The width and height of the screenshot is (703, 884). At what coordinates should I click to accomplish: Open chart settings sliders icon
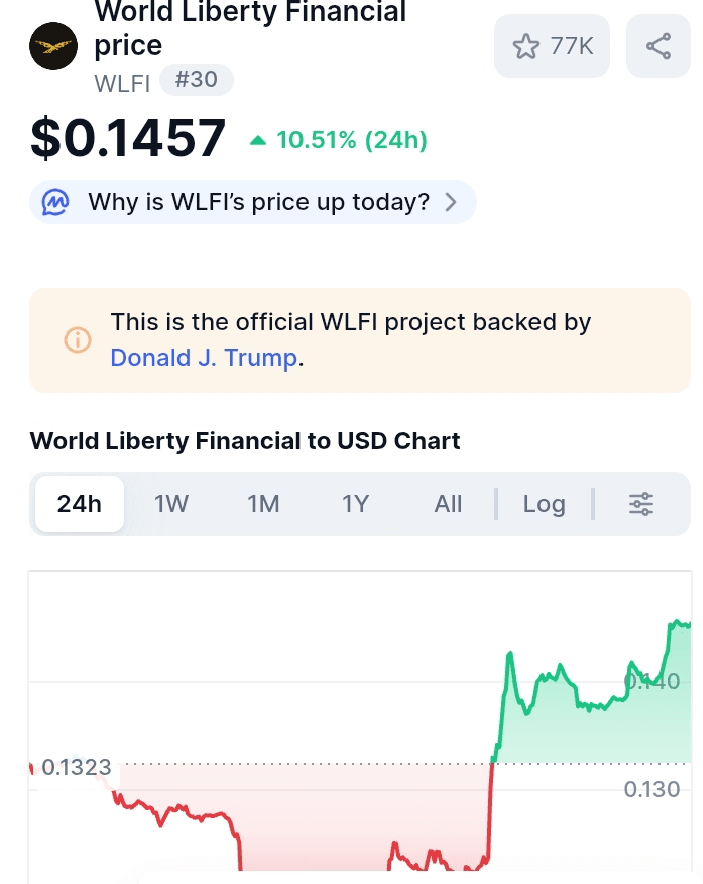(x=641, y=504)
